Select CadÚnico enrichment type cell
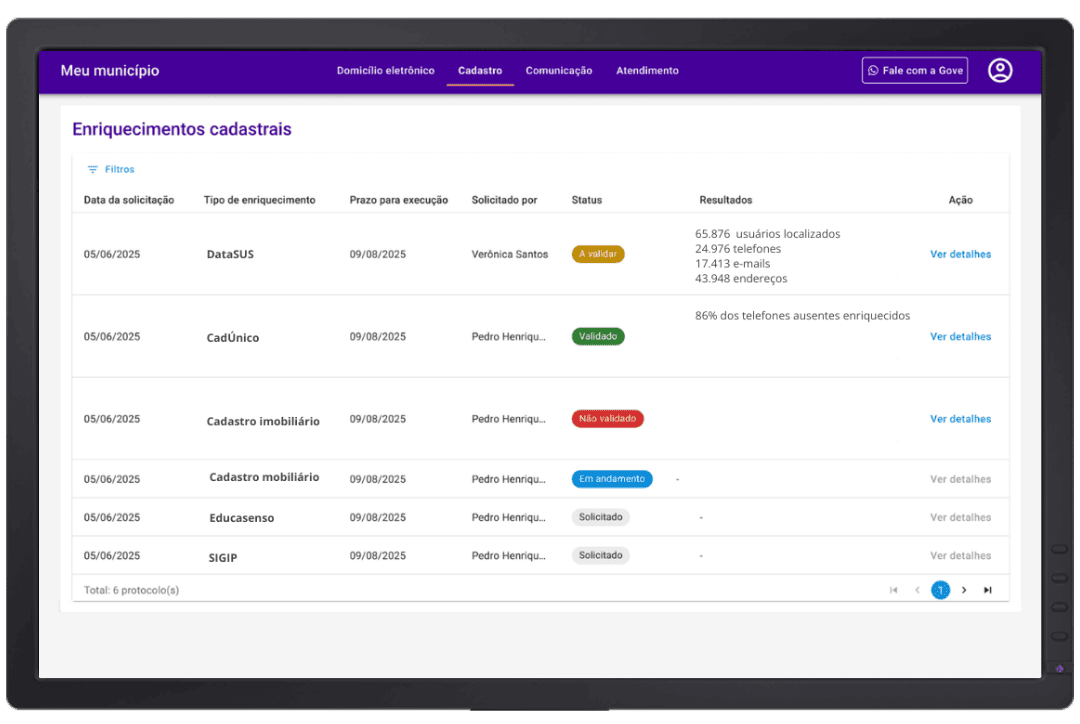This screenshot has height=724, width=1080. coord(233,338)
